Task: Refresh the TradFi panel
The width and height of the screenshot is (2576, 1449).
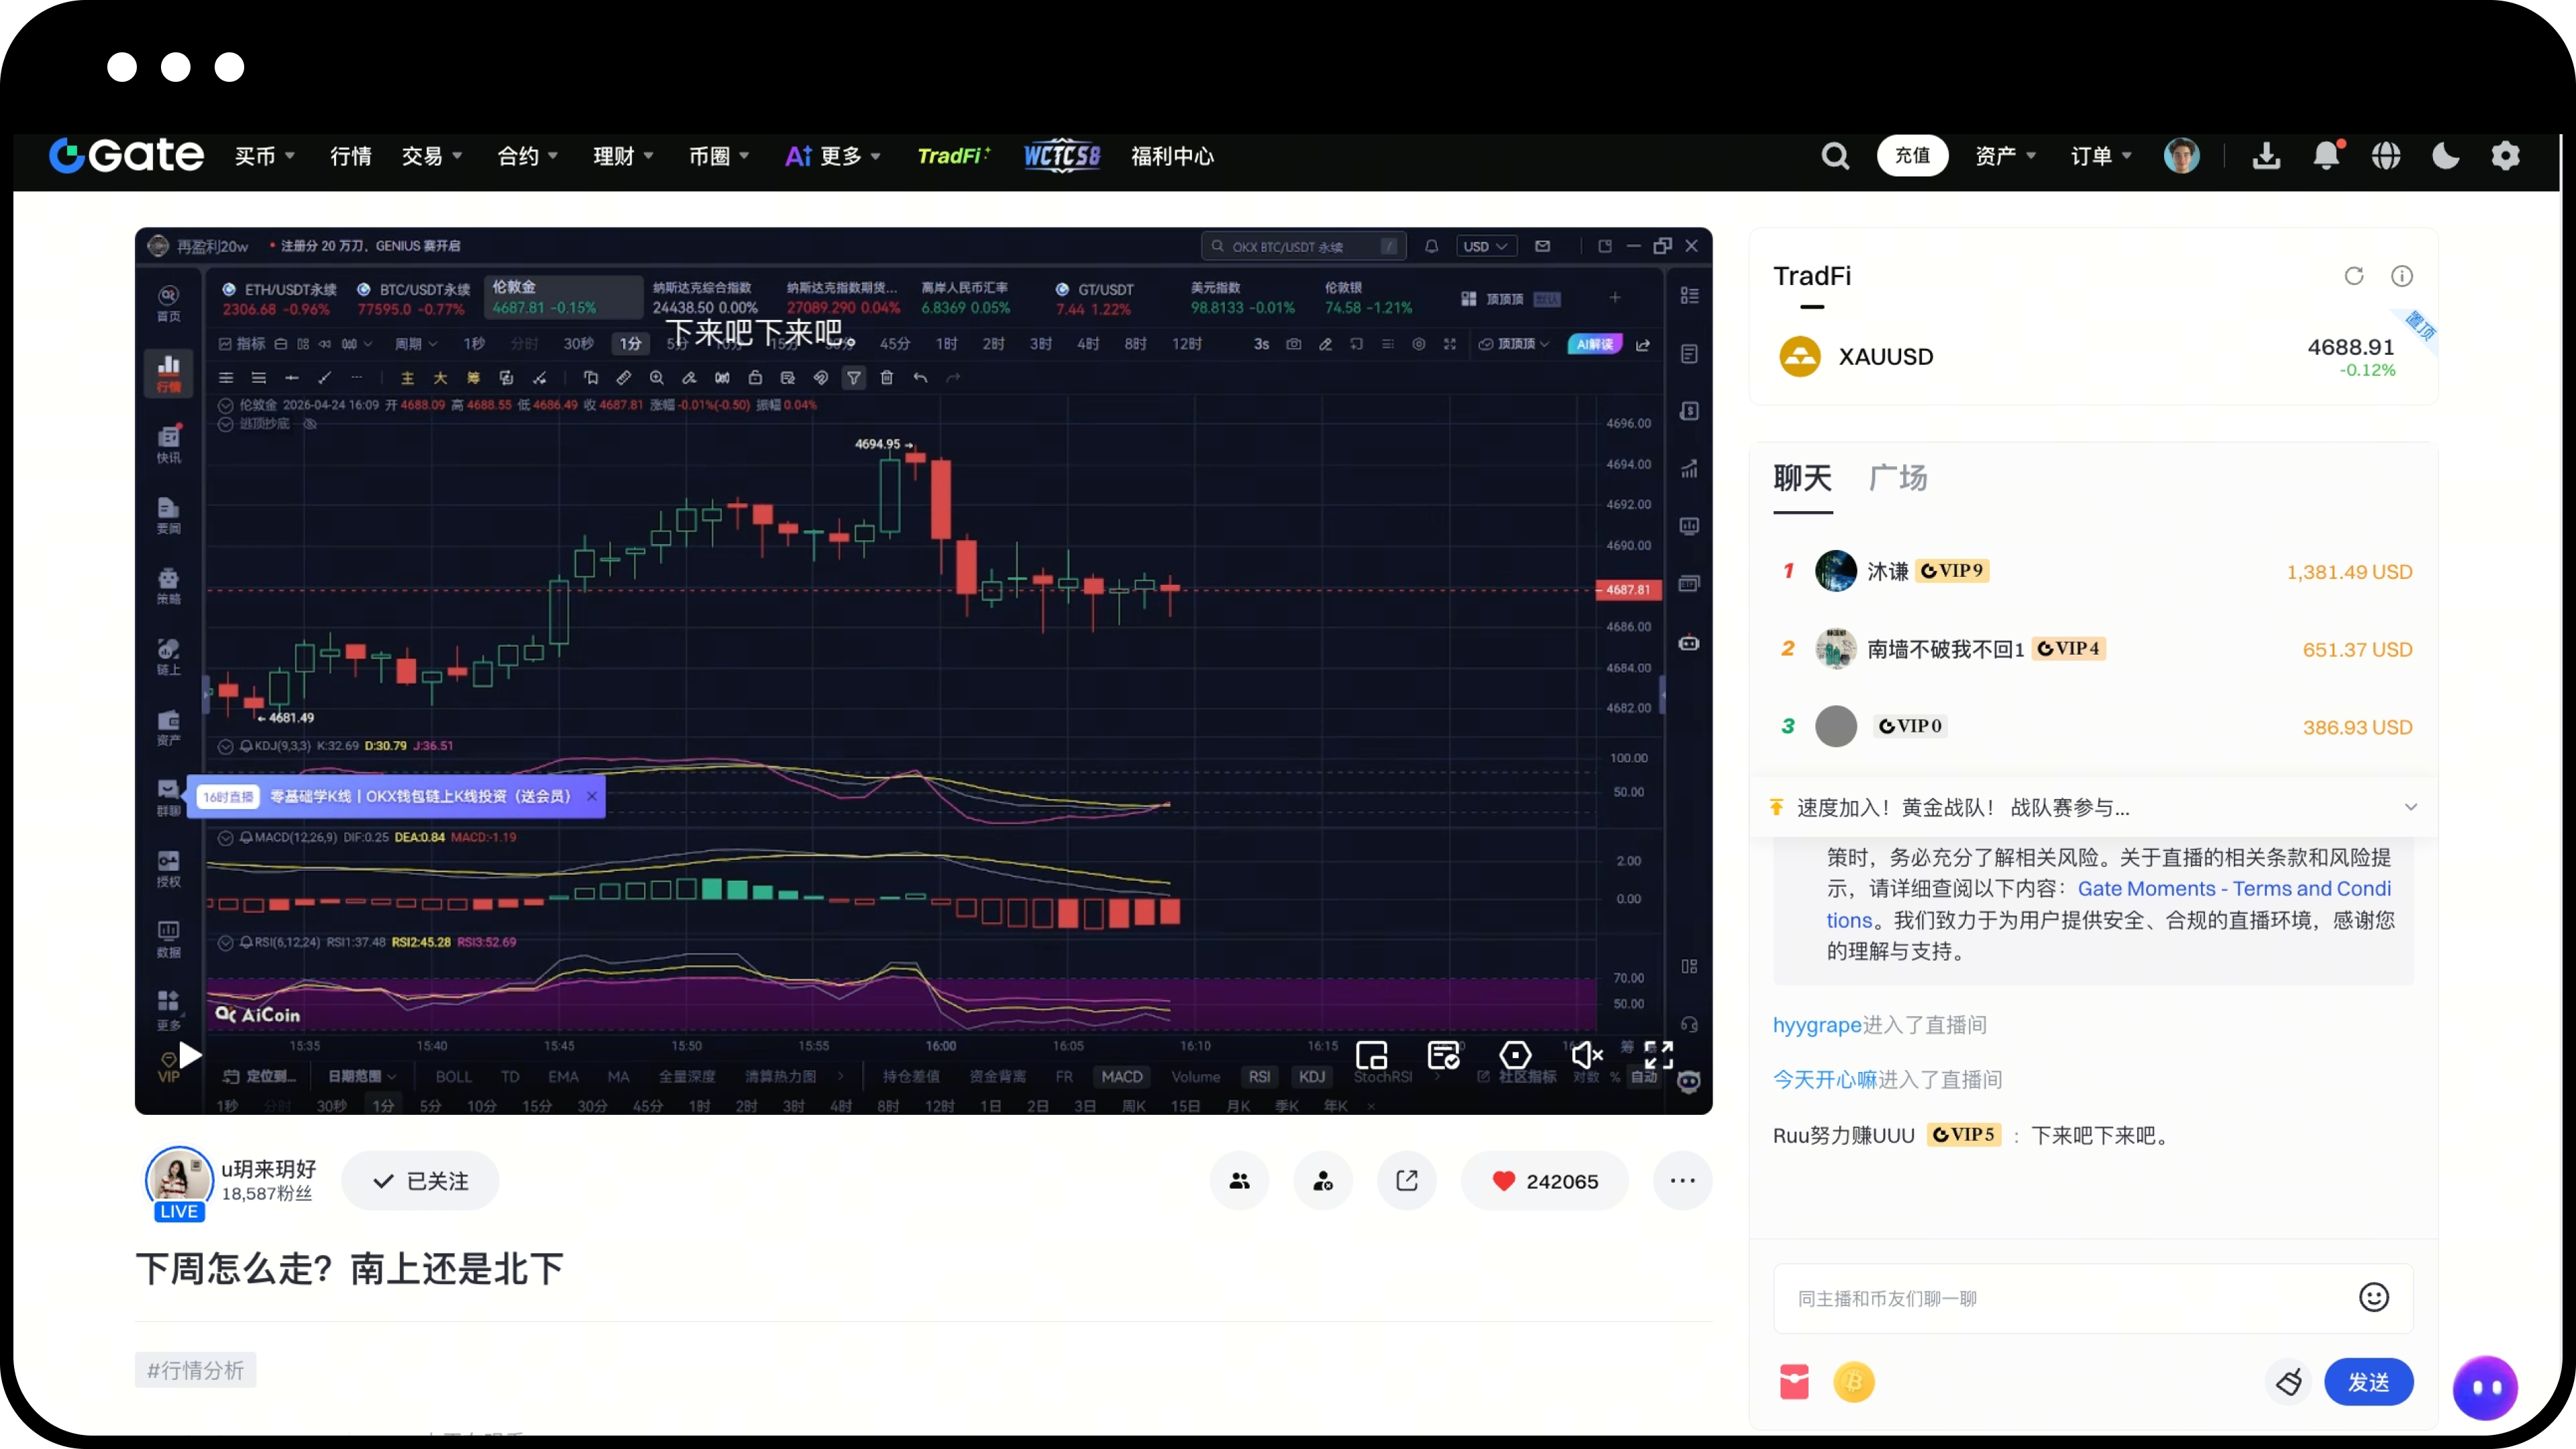Action: pos(2353,276)
